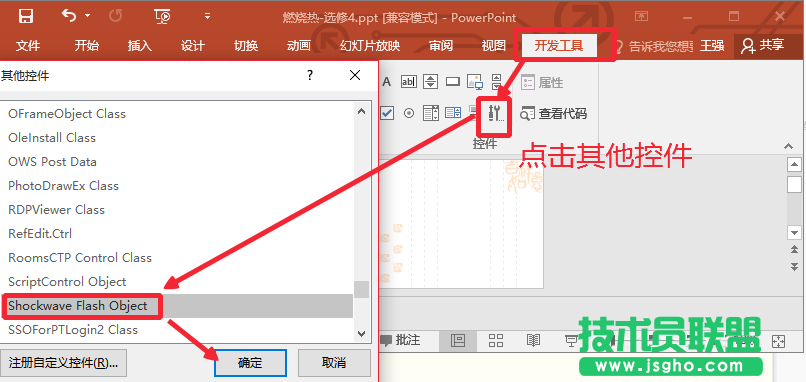Open the 视图 tab
Image resolution: width=806 pixels, height=382 pixels.
tap(493, 45)
